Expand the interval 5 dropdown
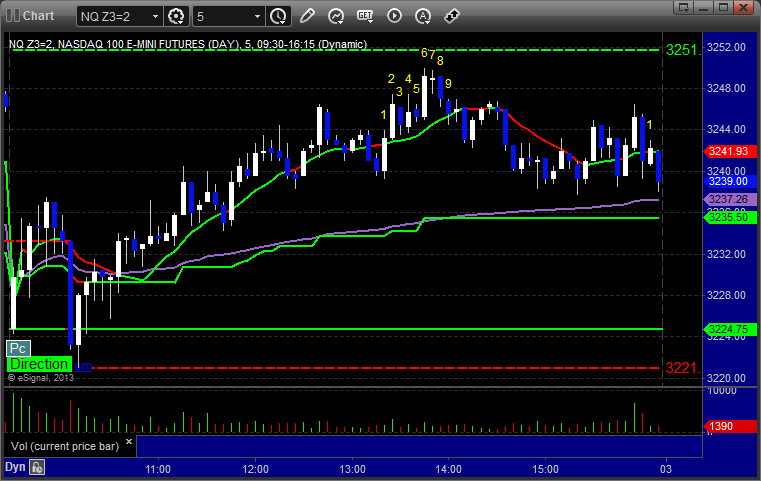The height and width of the screenshot is (481, 761). click(257, 17)
